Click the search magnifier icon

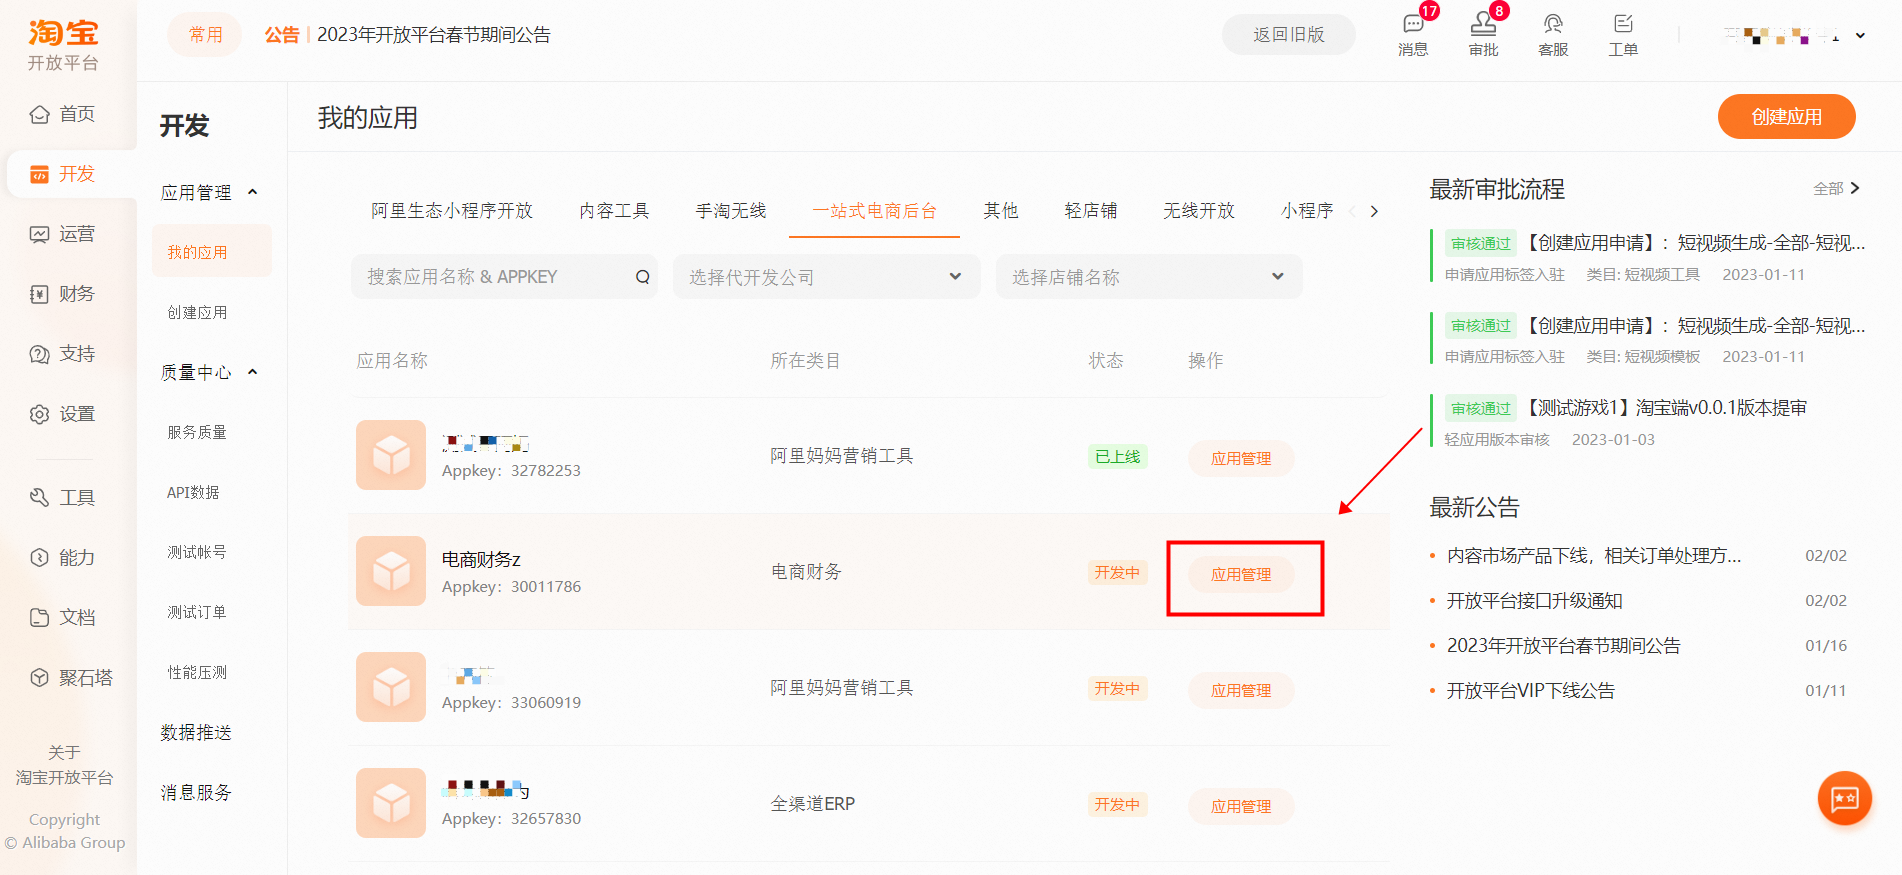click(642, 277)
